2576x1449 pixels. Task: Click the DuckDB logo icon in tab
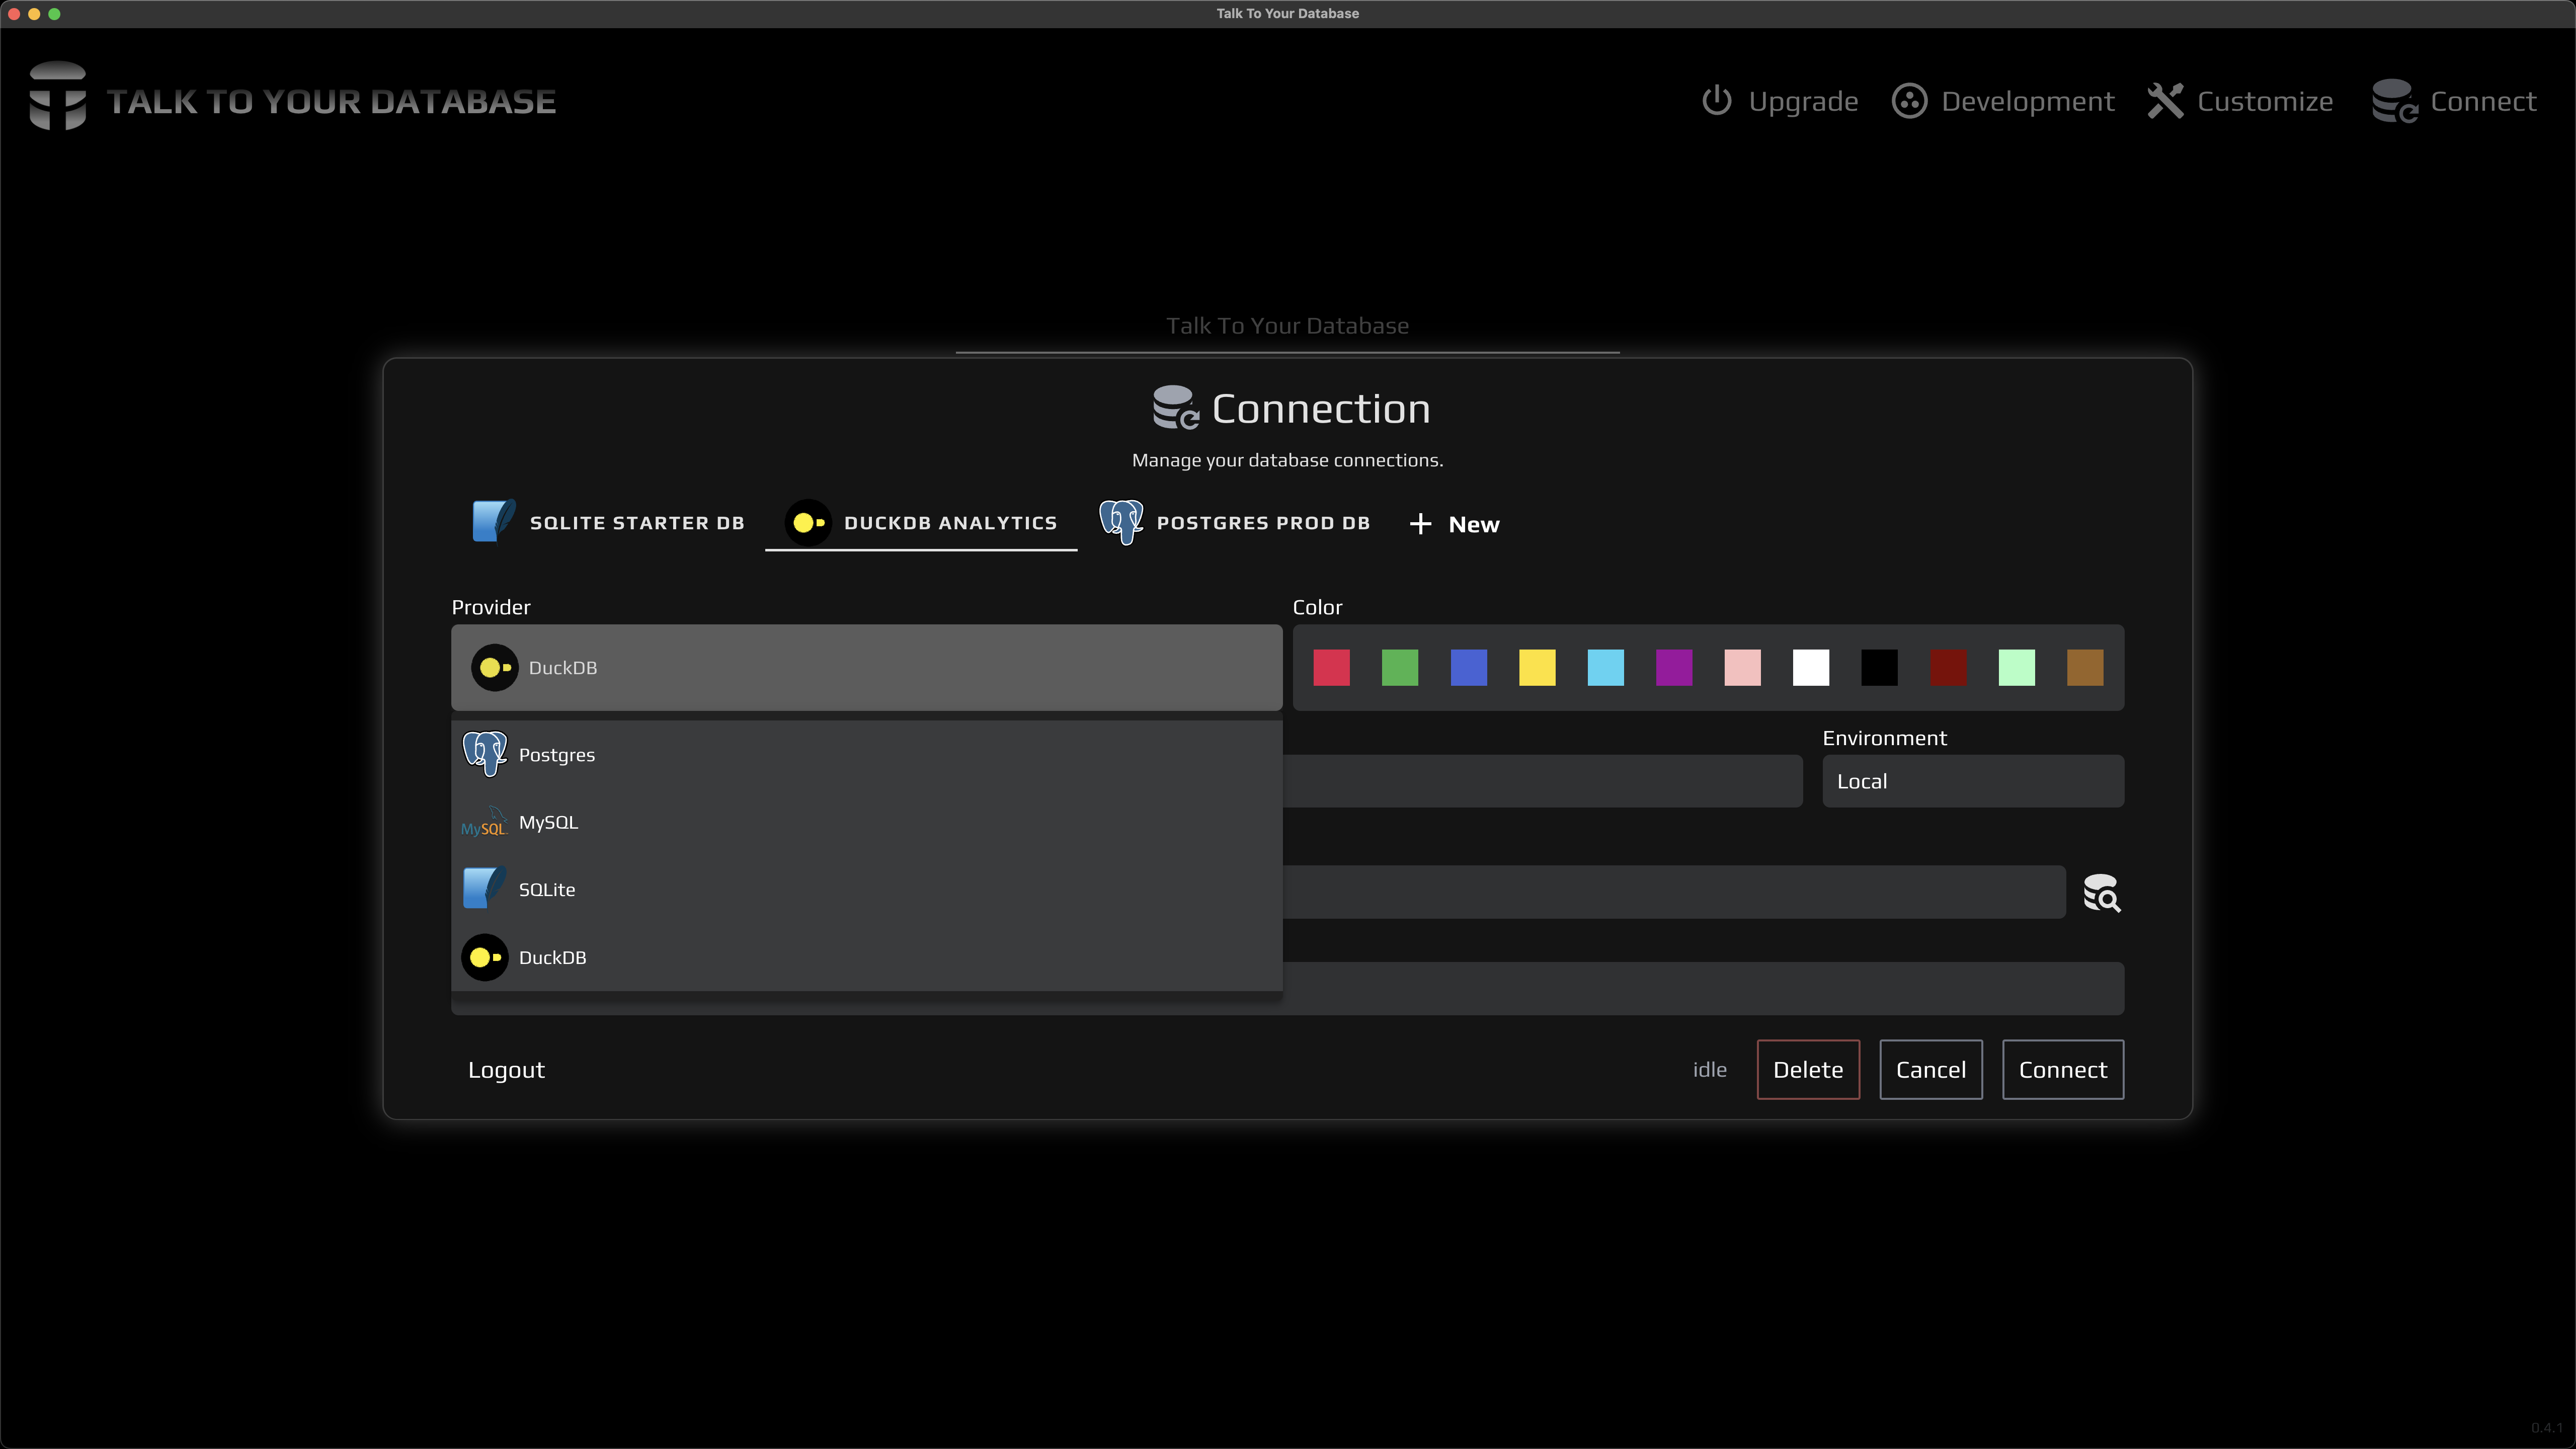[x=808, y=522]
